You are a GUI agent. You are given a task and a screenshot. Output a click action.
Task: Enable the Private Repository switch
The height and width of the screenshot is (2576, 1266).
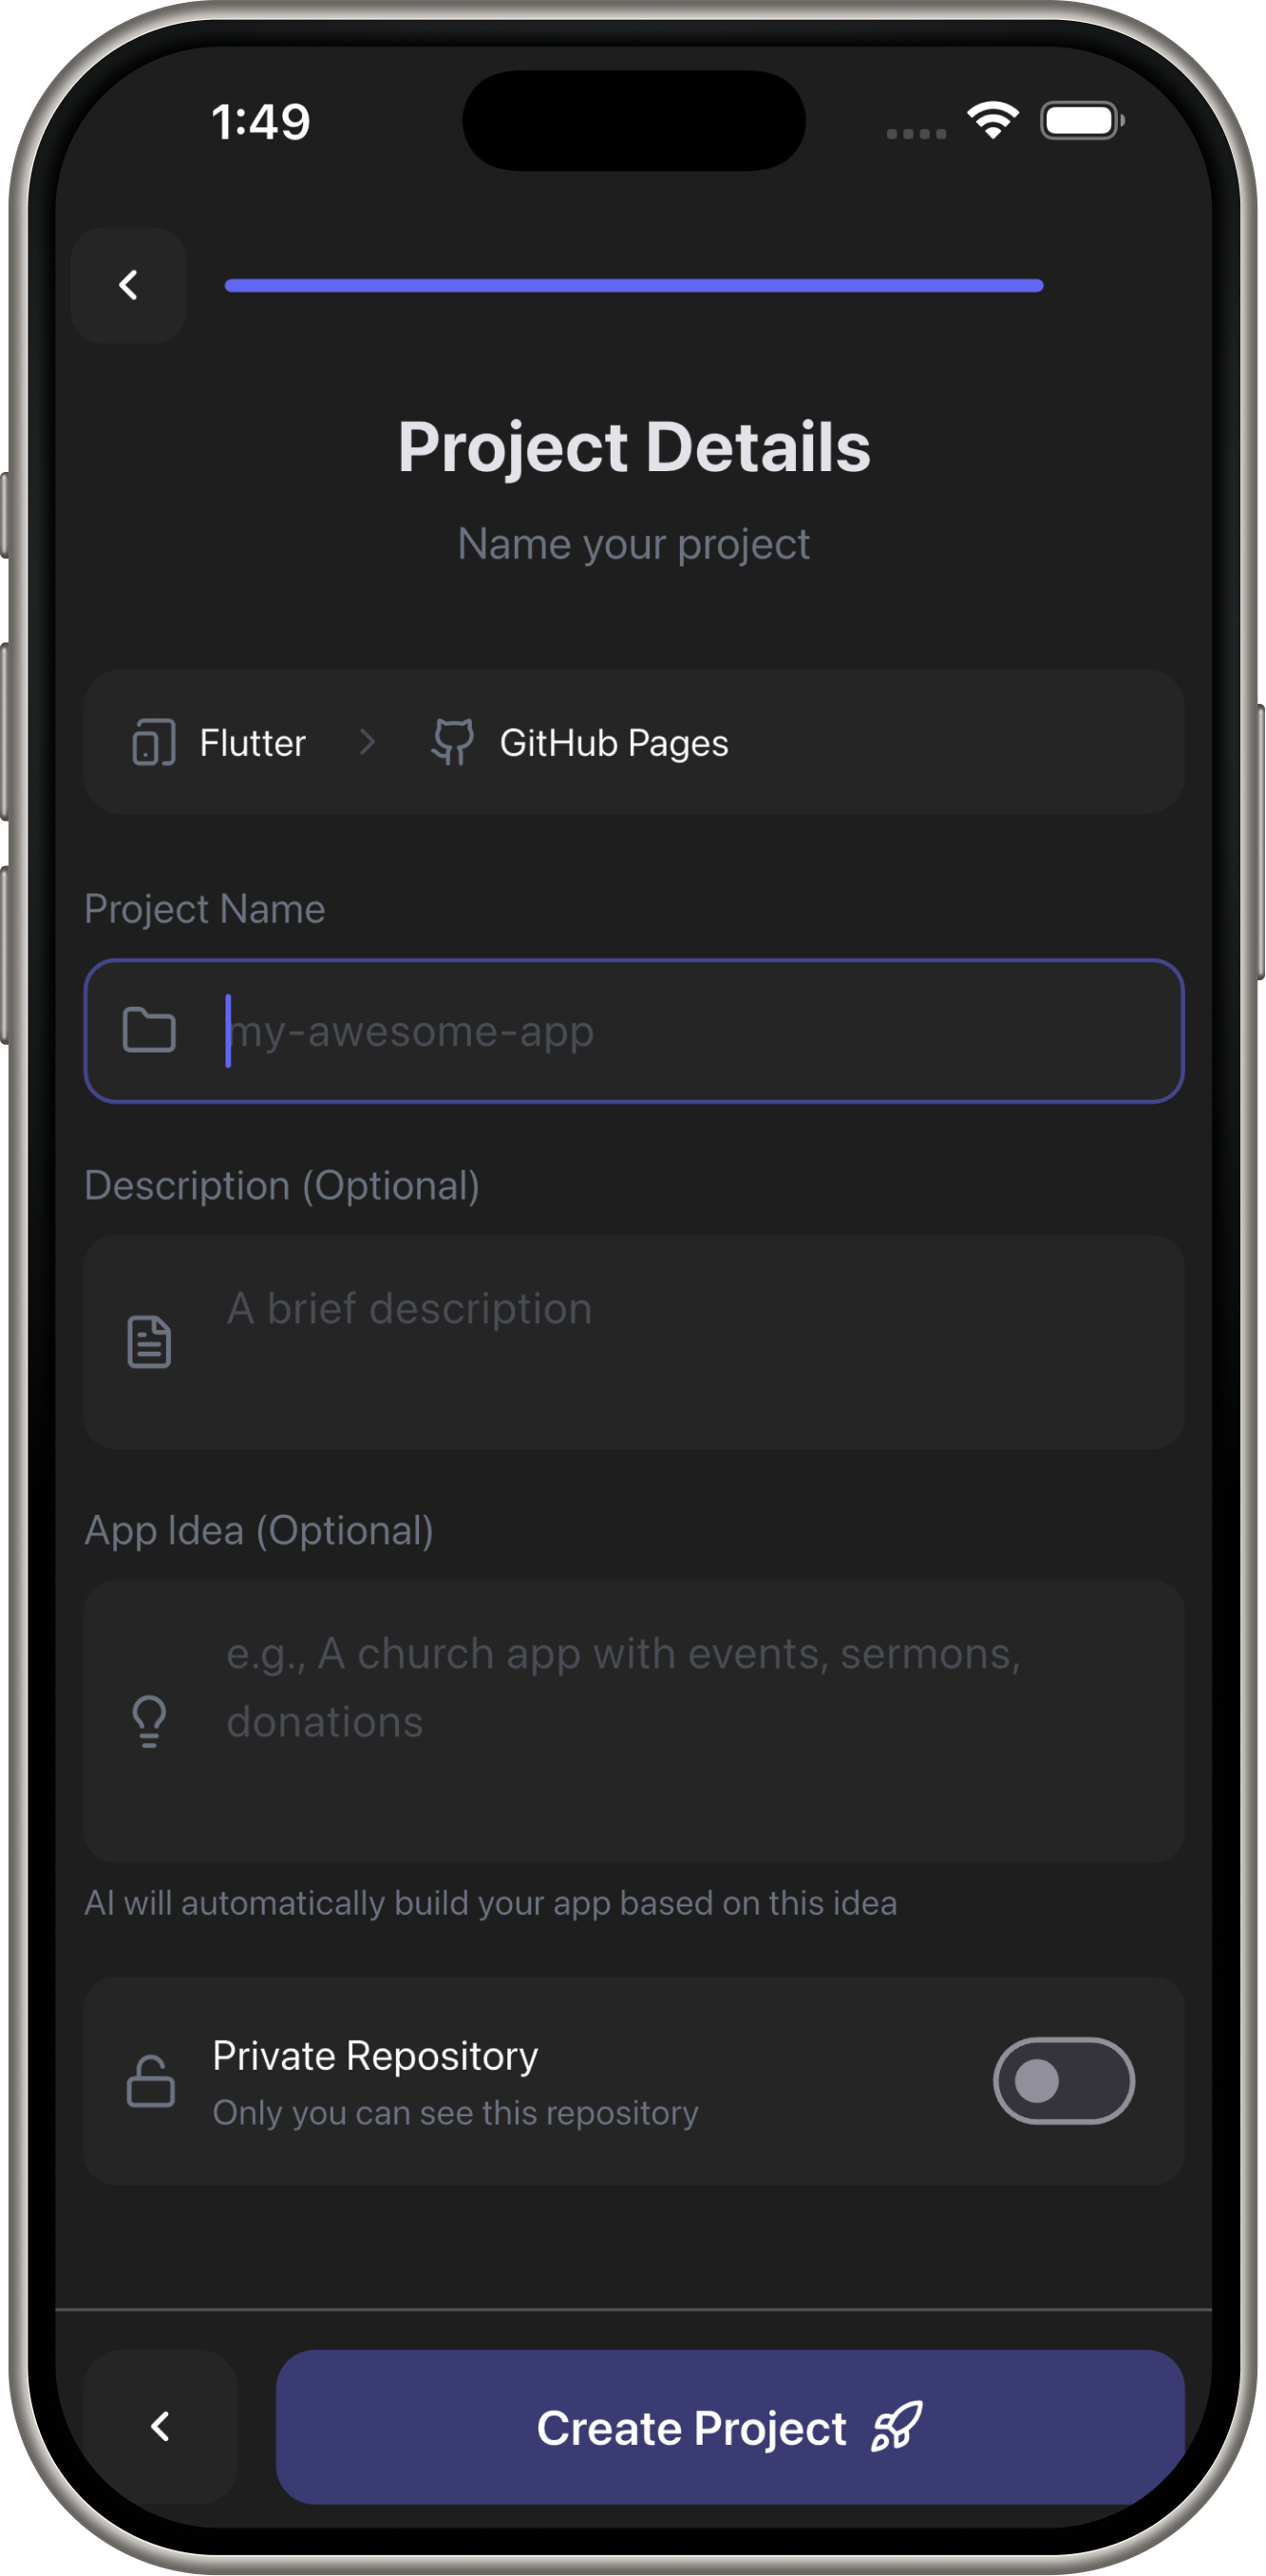coord(1064,2081)
